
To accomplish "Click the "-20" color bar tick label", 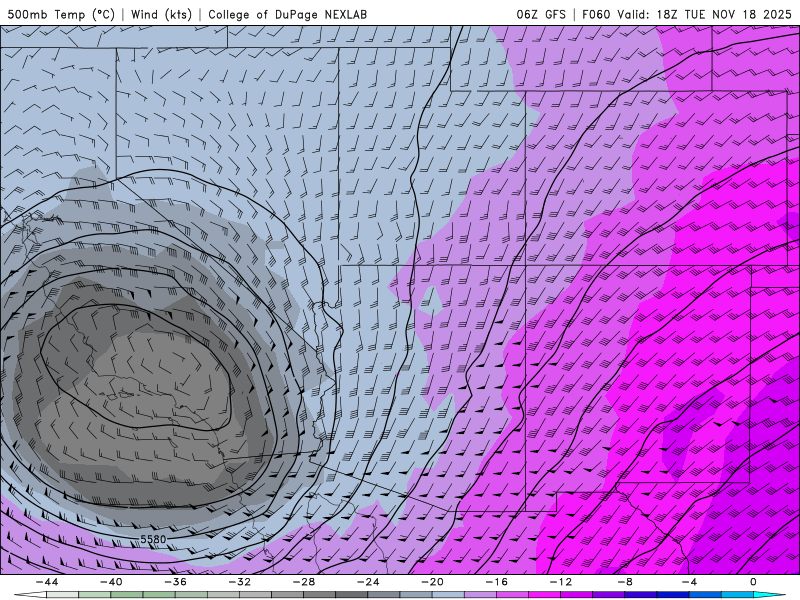I will [433, 582].
